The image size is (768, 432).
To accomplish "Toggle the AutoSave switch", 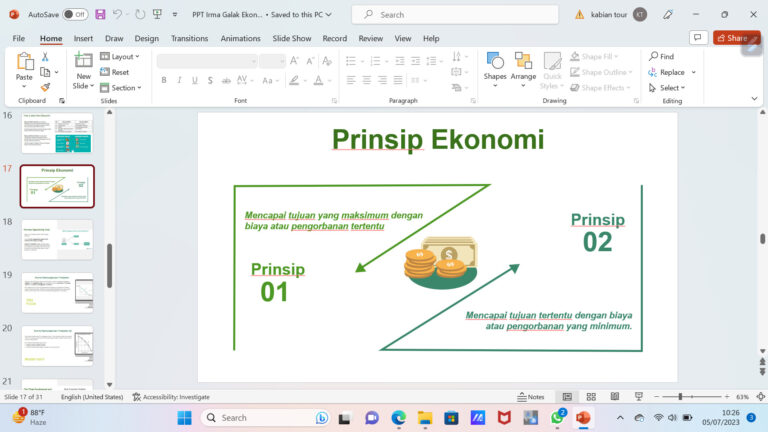I will pos(74,15).
